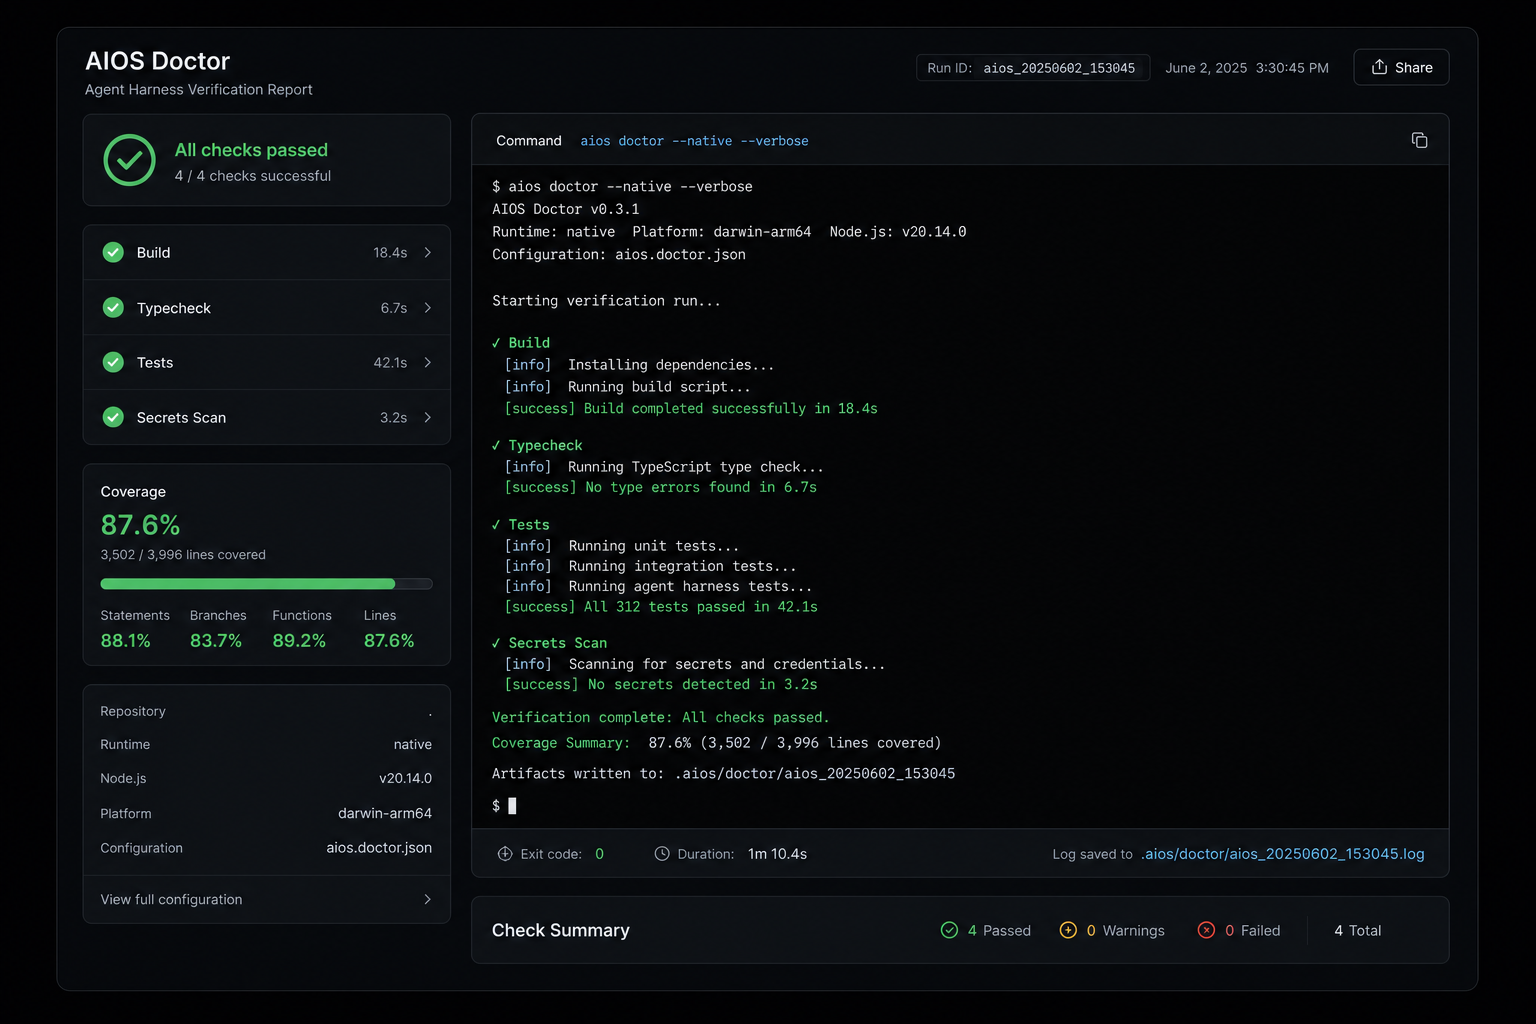Expand the Typecheck row chevron
Screen dimensions: 1536x1024
tap(428, 308)
